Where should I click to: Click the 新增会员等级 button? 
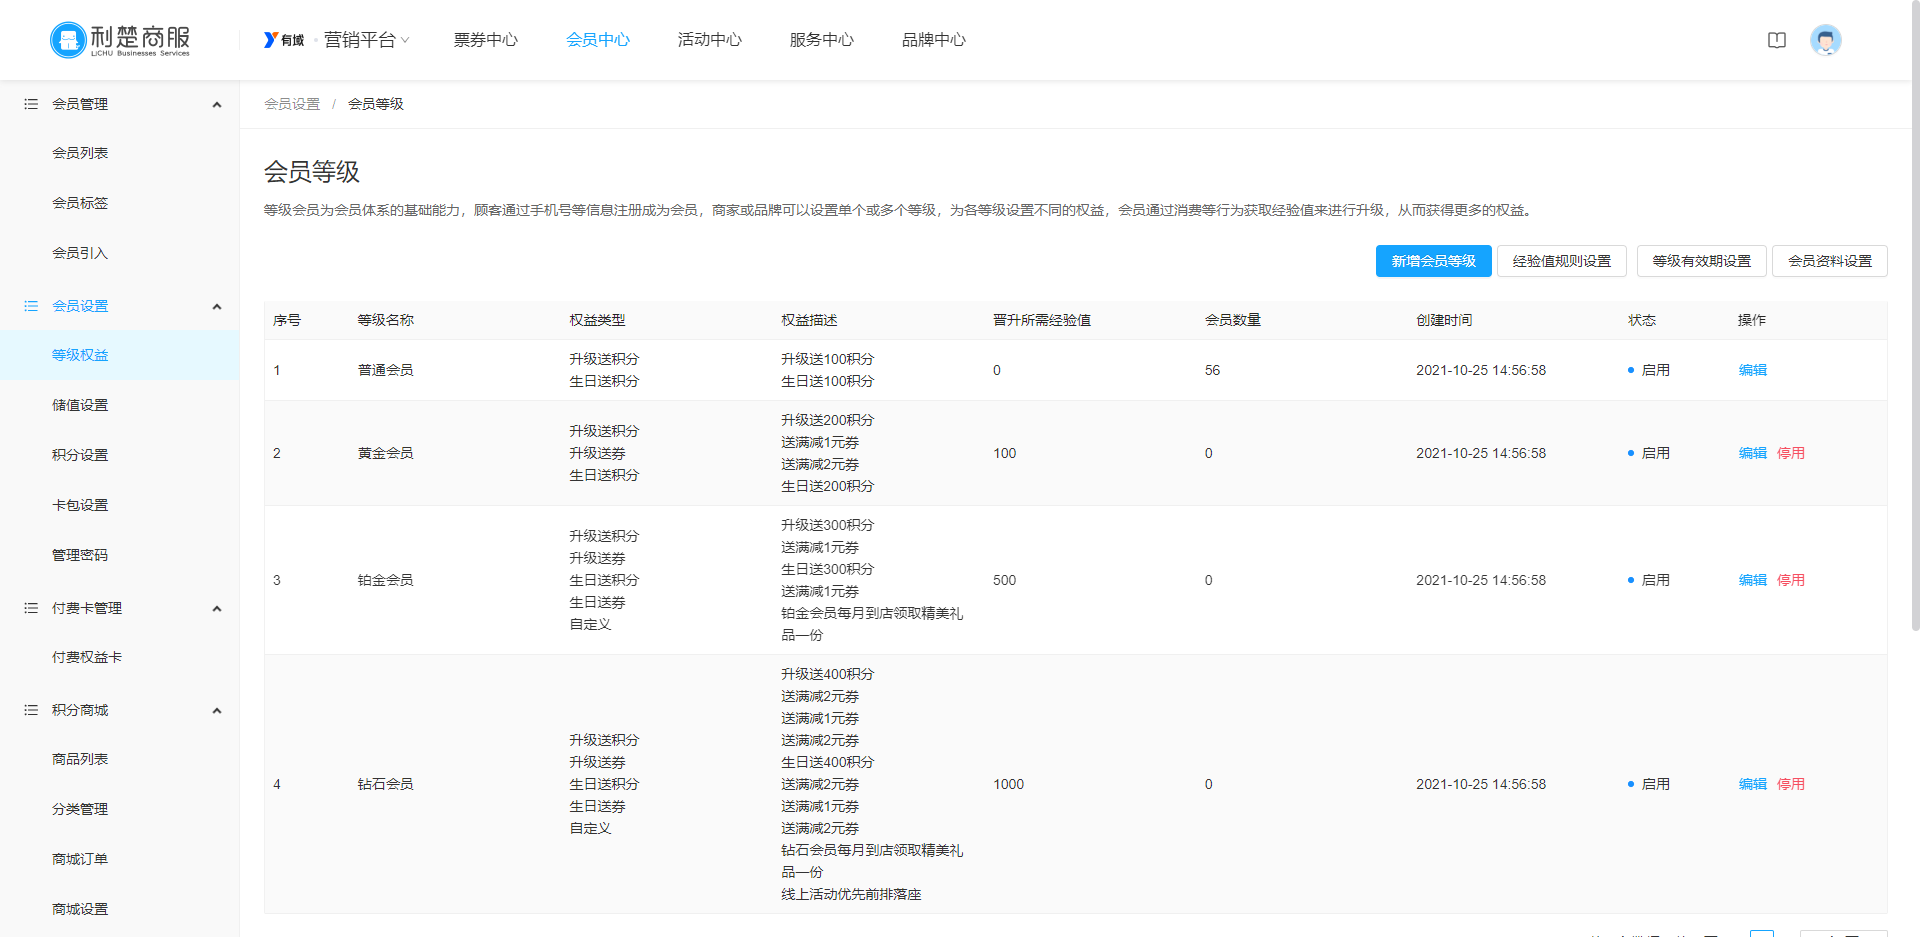coord(1433,261)
